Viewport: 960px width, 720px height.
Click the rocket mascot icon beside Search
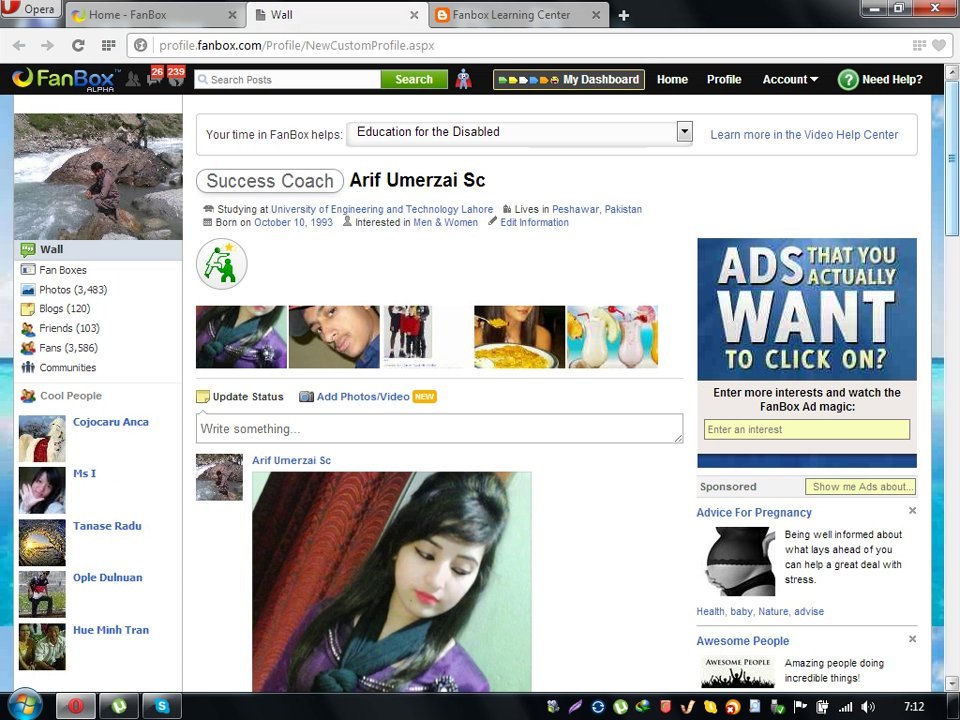(x=464, y=79)
